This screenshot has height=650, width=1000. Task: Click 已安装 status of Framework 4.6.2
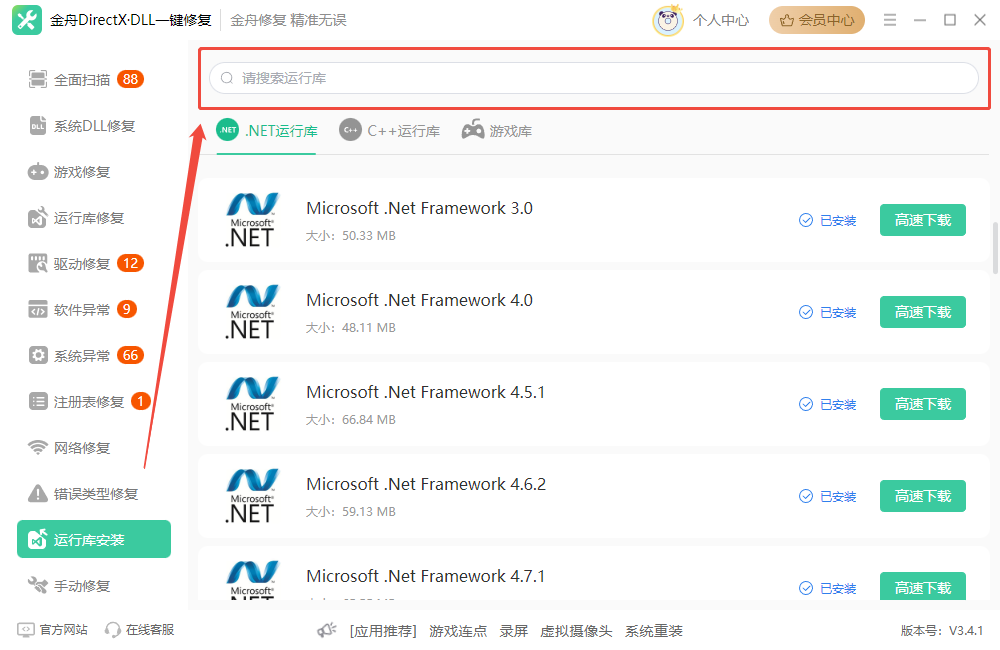827,496
